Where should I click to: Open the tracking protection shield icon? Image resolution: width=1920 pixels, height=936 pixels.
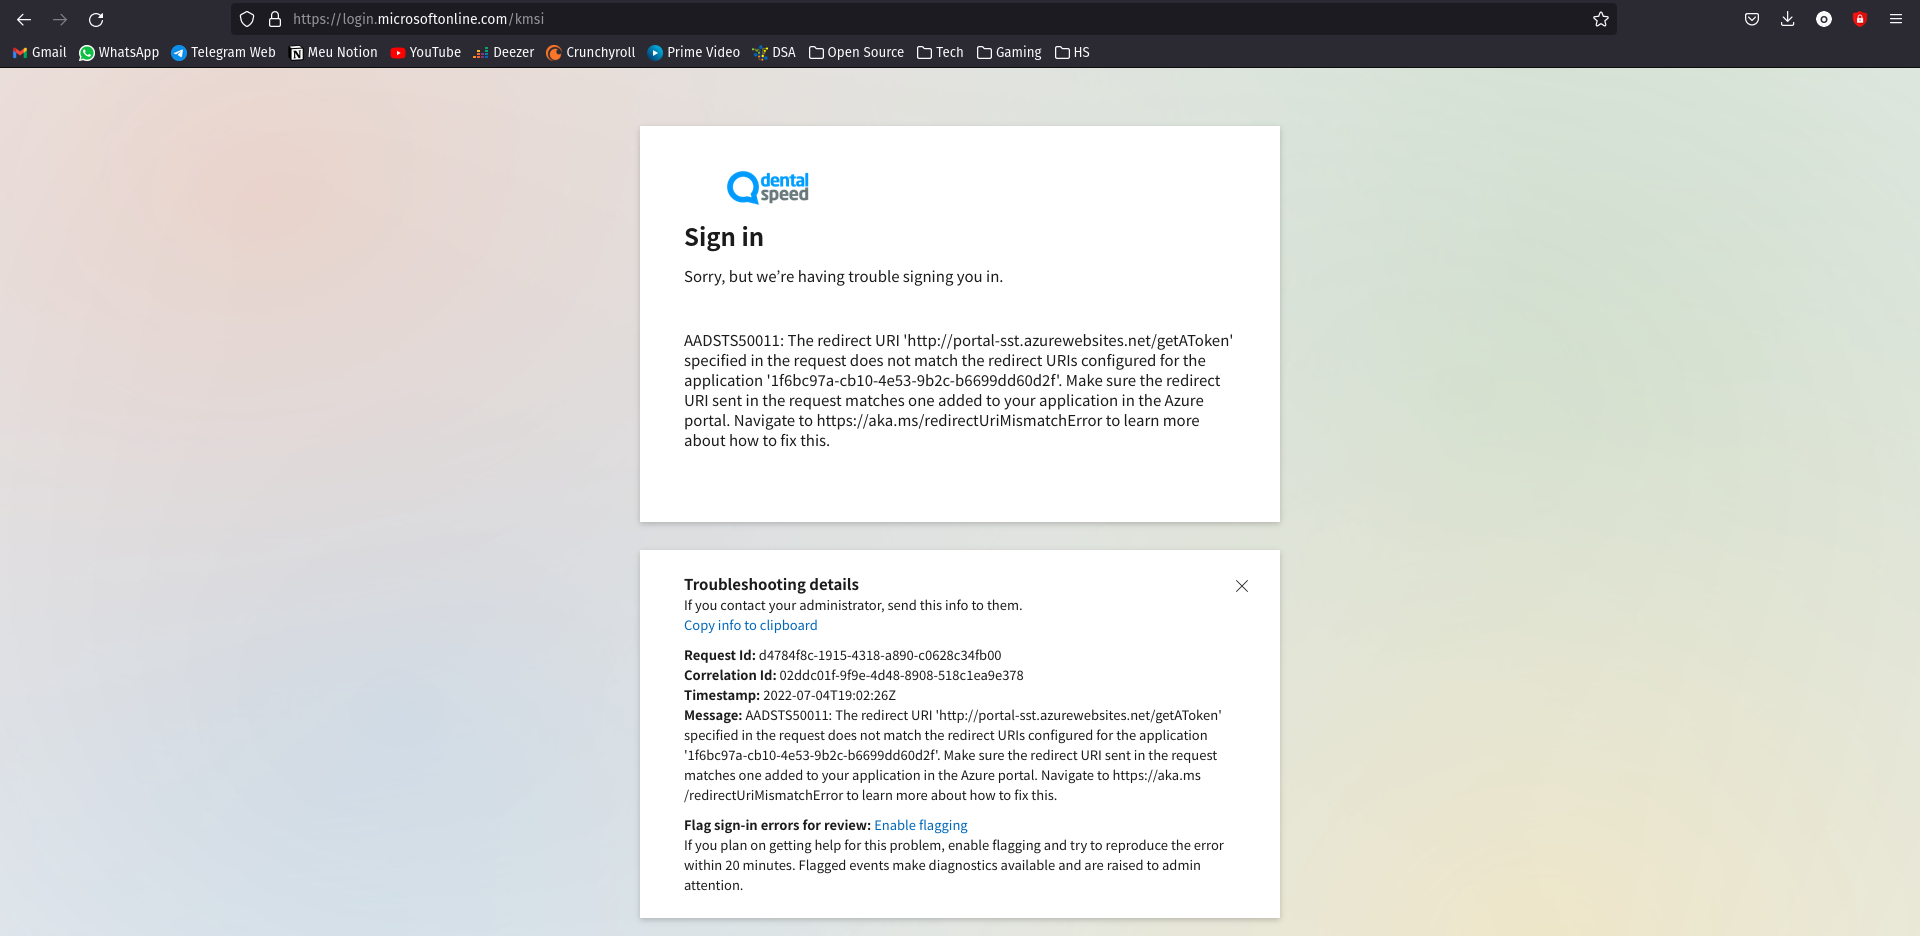tap(247, 19)
